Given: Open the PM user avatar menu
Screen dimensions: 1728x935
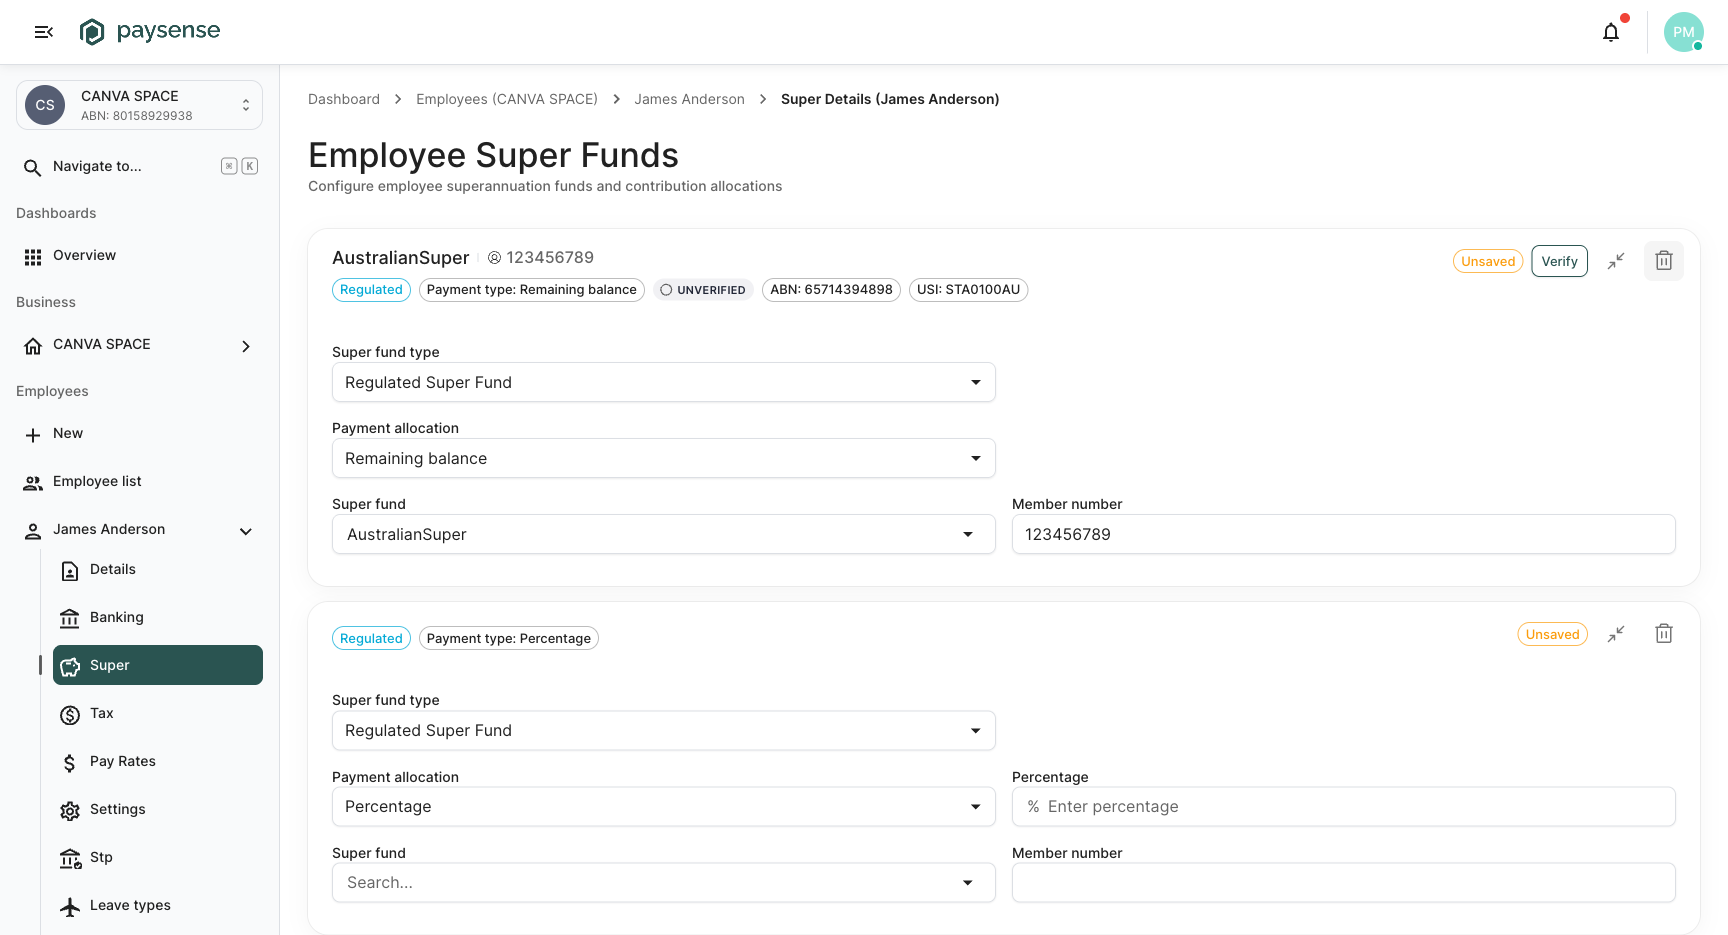Looking at the screenshot, I should [1684, 32].
